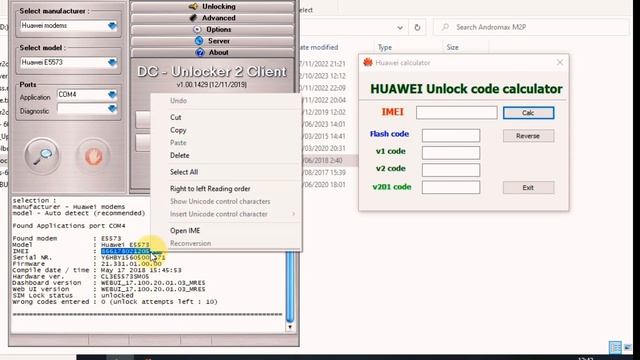Click the Search Andromax M2P box
The height and width of the screenshot is (360, 640).
pyautogui.click(x=531, y=27)
